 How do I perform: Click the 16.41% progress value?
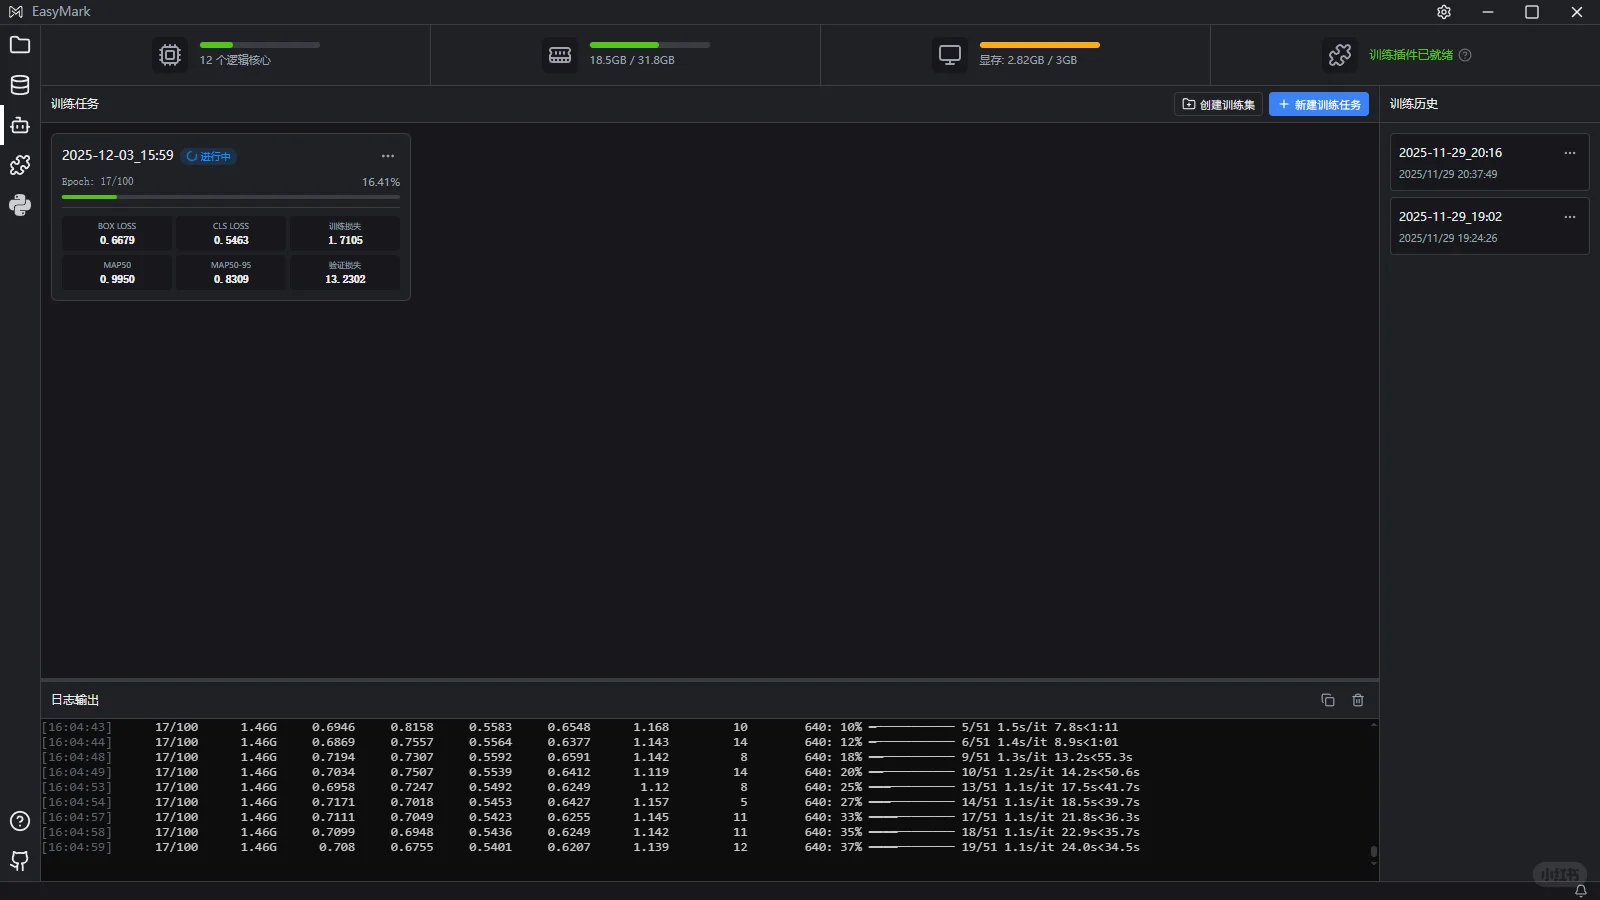click(381, 182)
